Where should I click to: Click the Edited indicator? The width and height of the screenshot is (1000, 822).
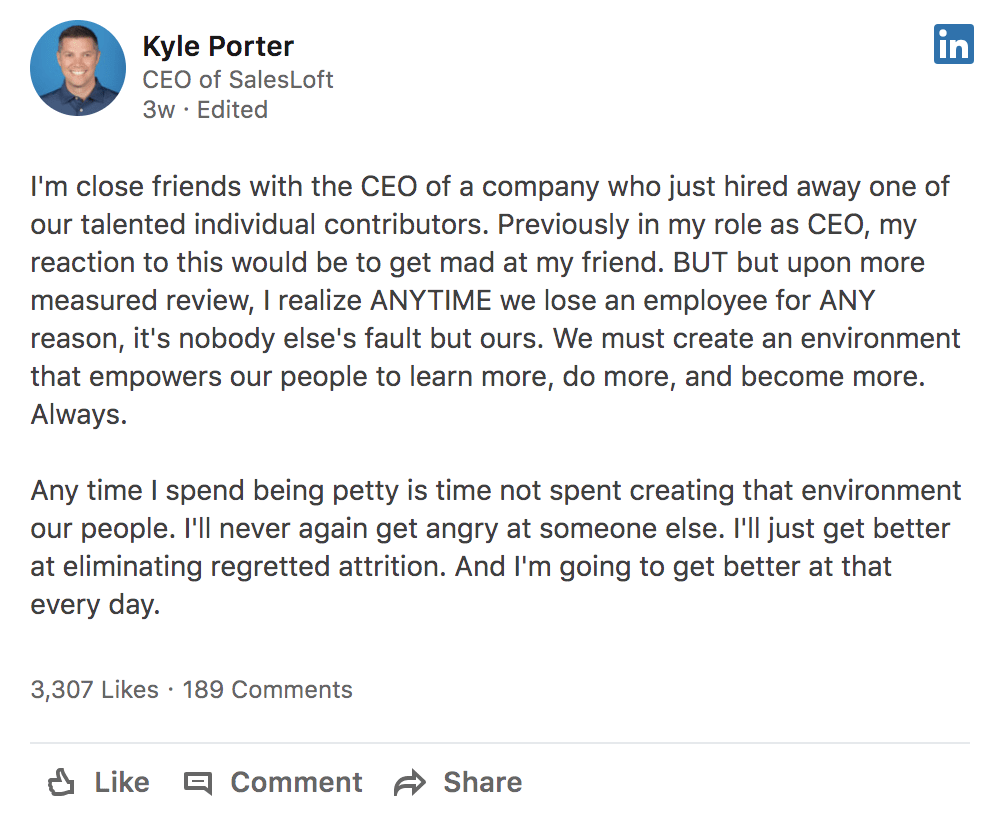tap(232, 110)
